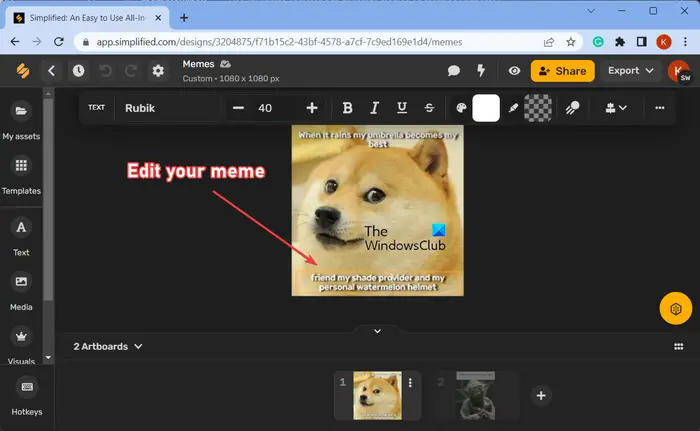Click the white text color swatch
The image size is (700, 431).
pyautogui.click(x=486, y=108)
